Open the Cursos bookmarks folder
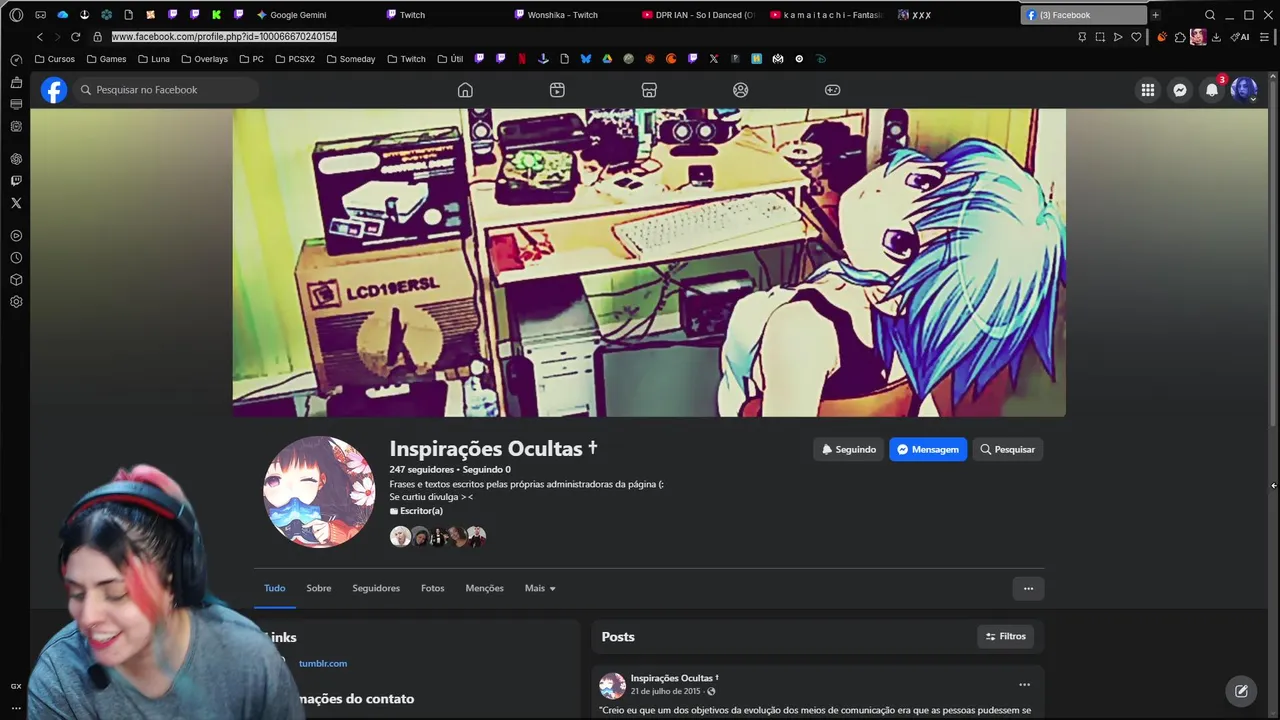 pos(55,59)
